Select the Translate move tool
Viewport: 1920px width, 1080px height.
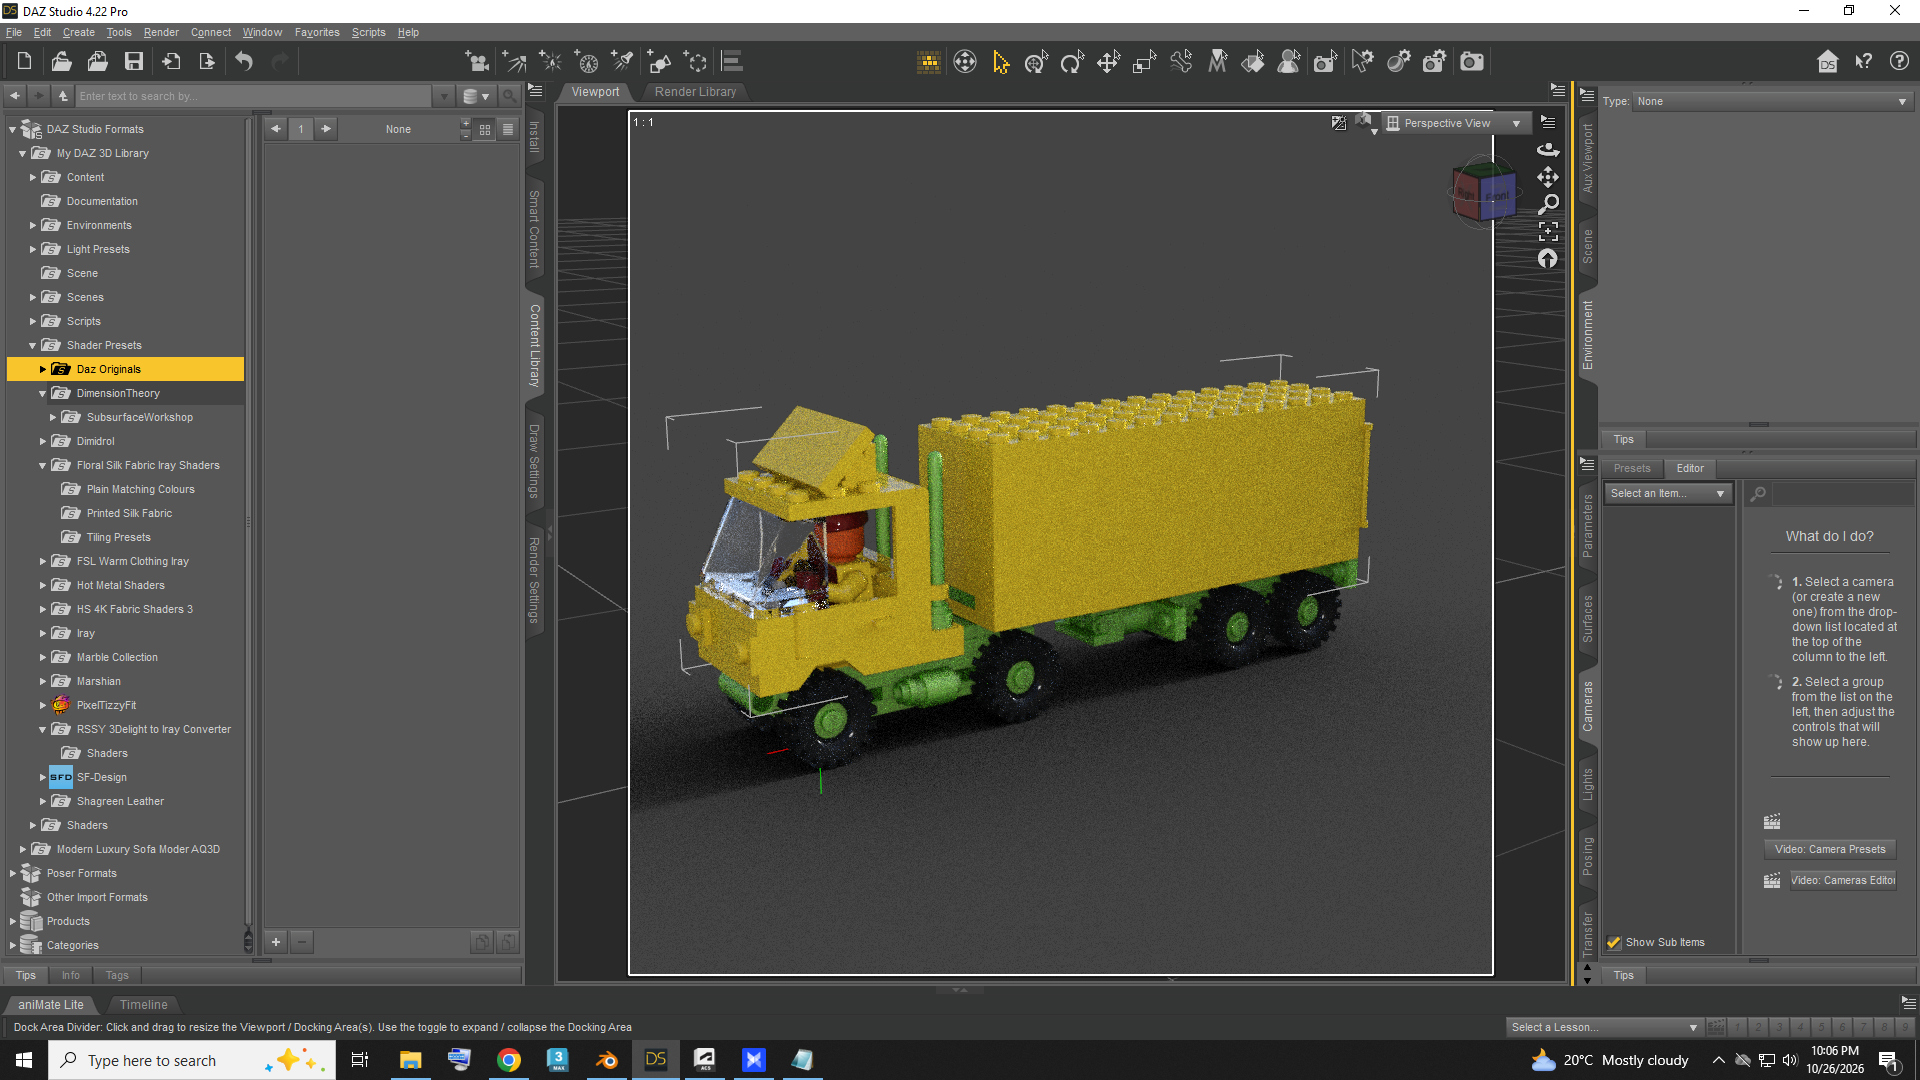[x=1108, y=62]
